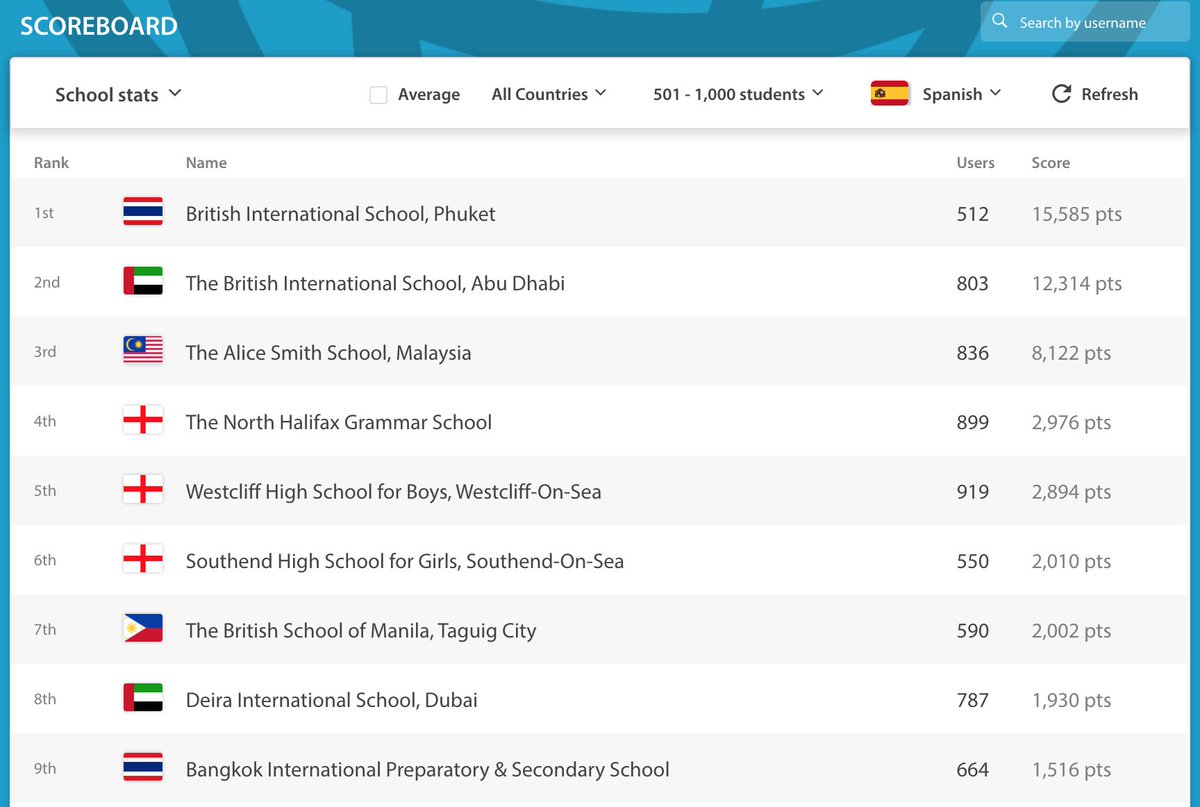Click the 2,976 pts score

pyautogui.click(x=1071, y=422)
